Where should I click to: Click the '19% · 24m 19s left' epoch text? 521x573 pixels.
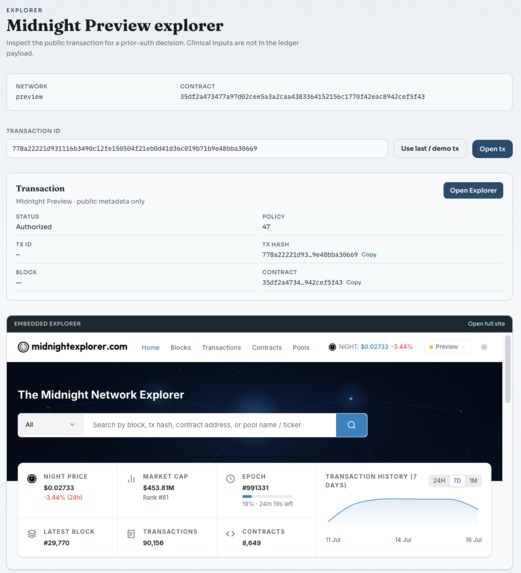pos(267,504)
